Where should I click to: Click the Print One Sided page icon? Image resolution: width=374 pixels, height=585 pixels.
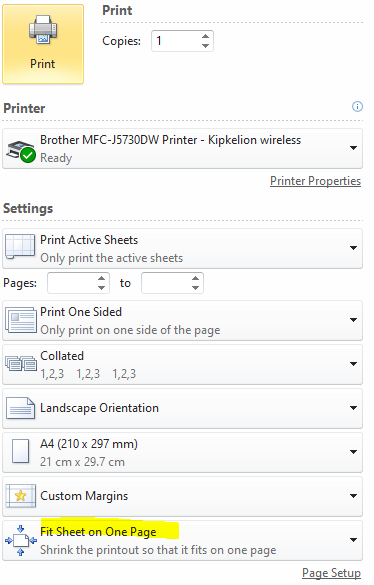click(21, 320)
